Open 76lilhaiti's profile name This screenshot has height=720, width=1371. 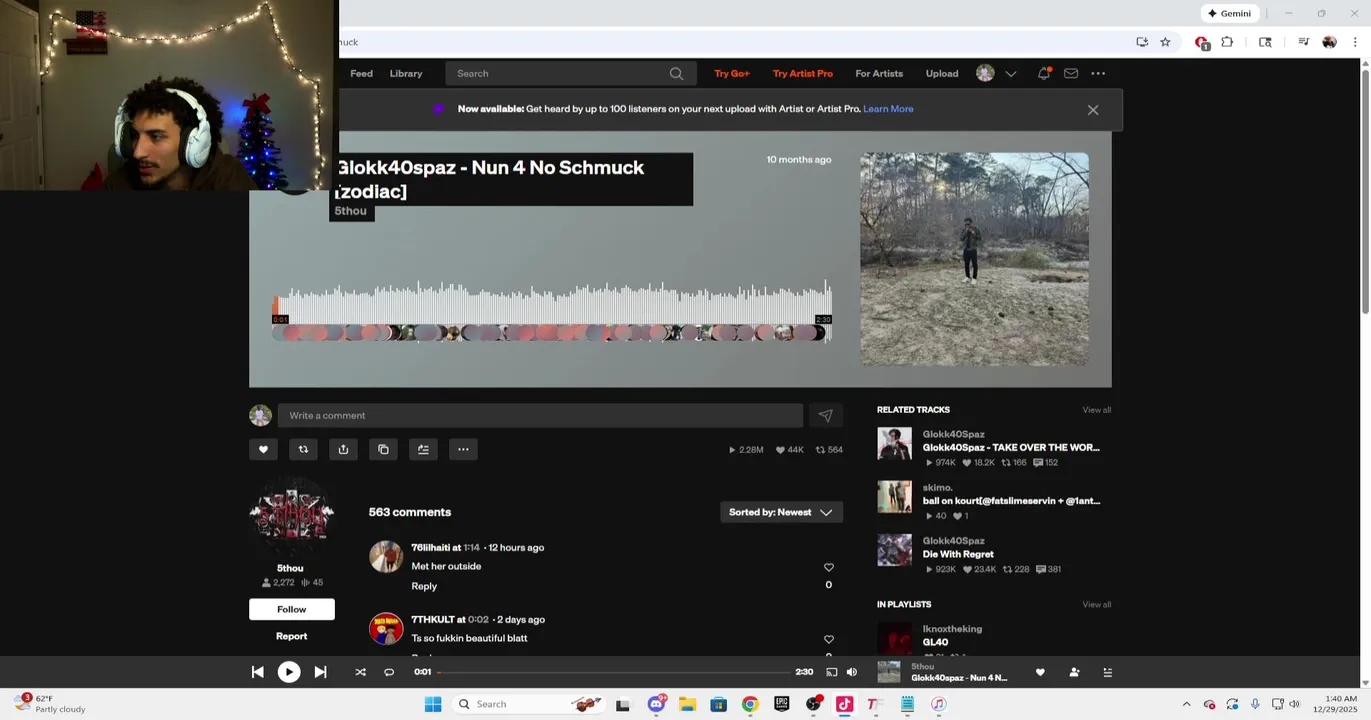430,547
